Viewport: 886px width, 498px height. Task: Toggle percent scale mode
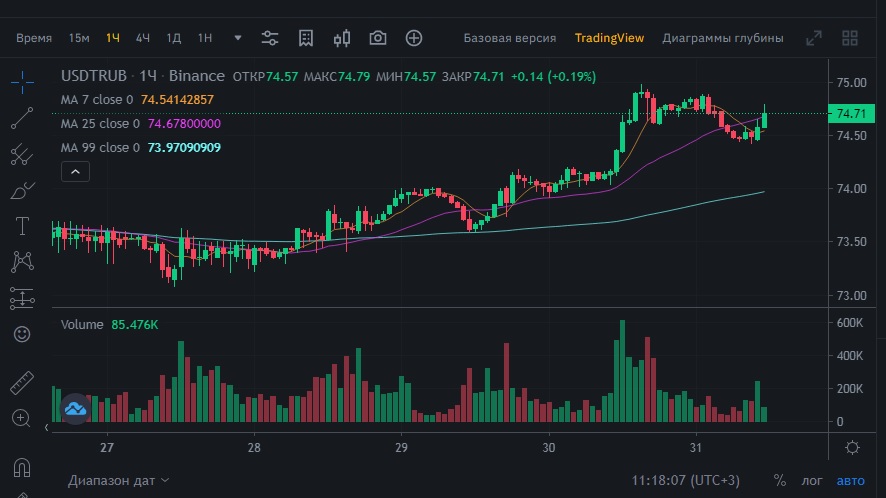click(x=780, y=480)
